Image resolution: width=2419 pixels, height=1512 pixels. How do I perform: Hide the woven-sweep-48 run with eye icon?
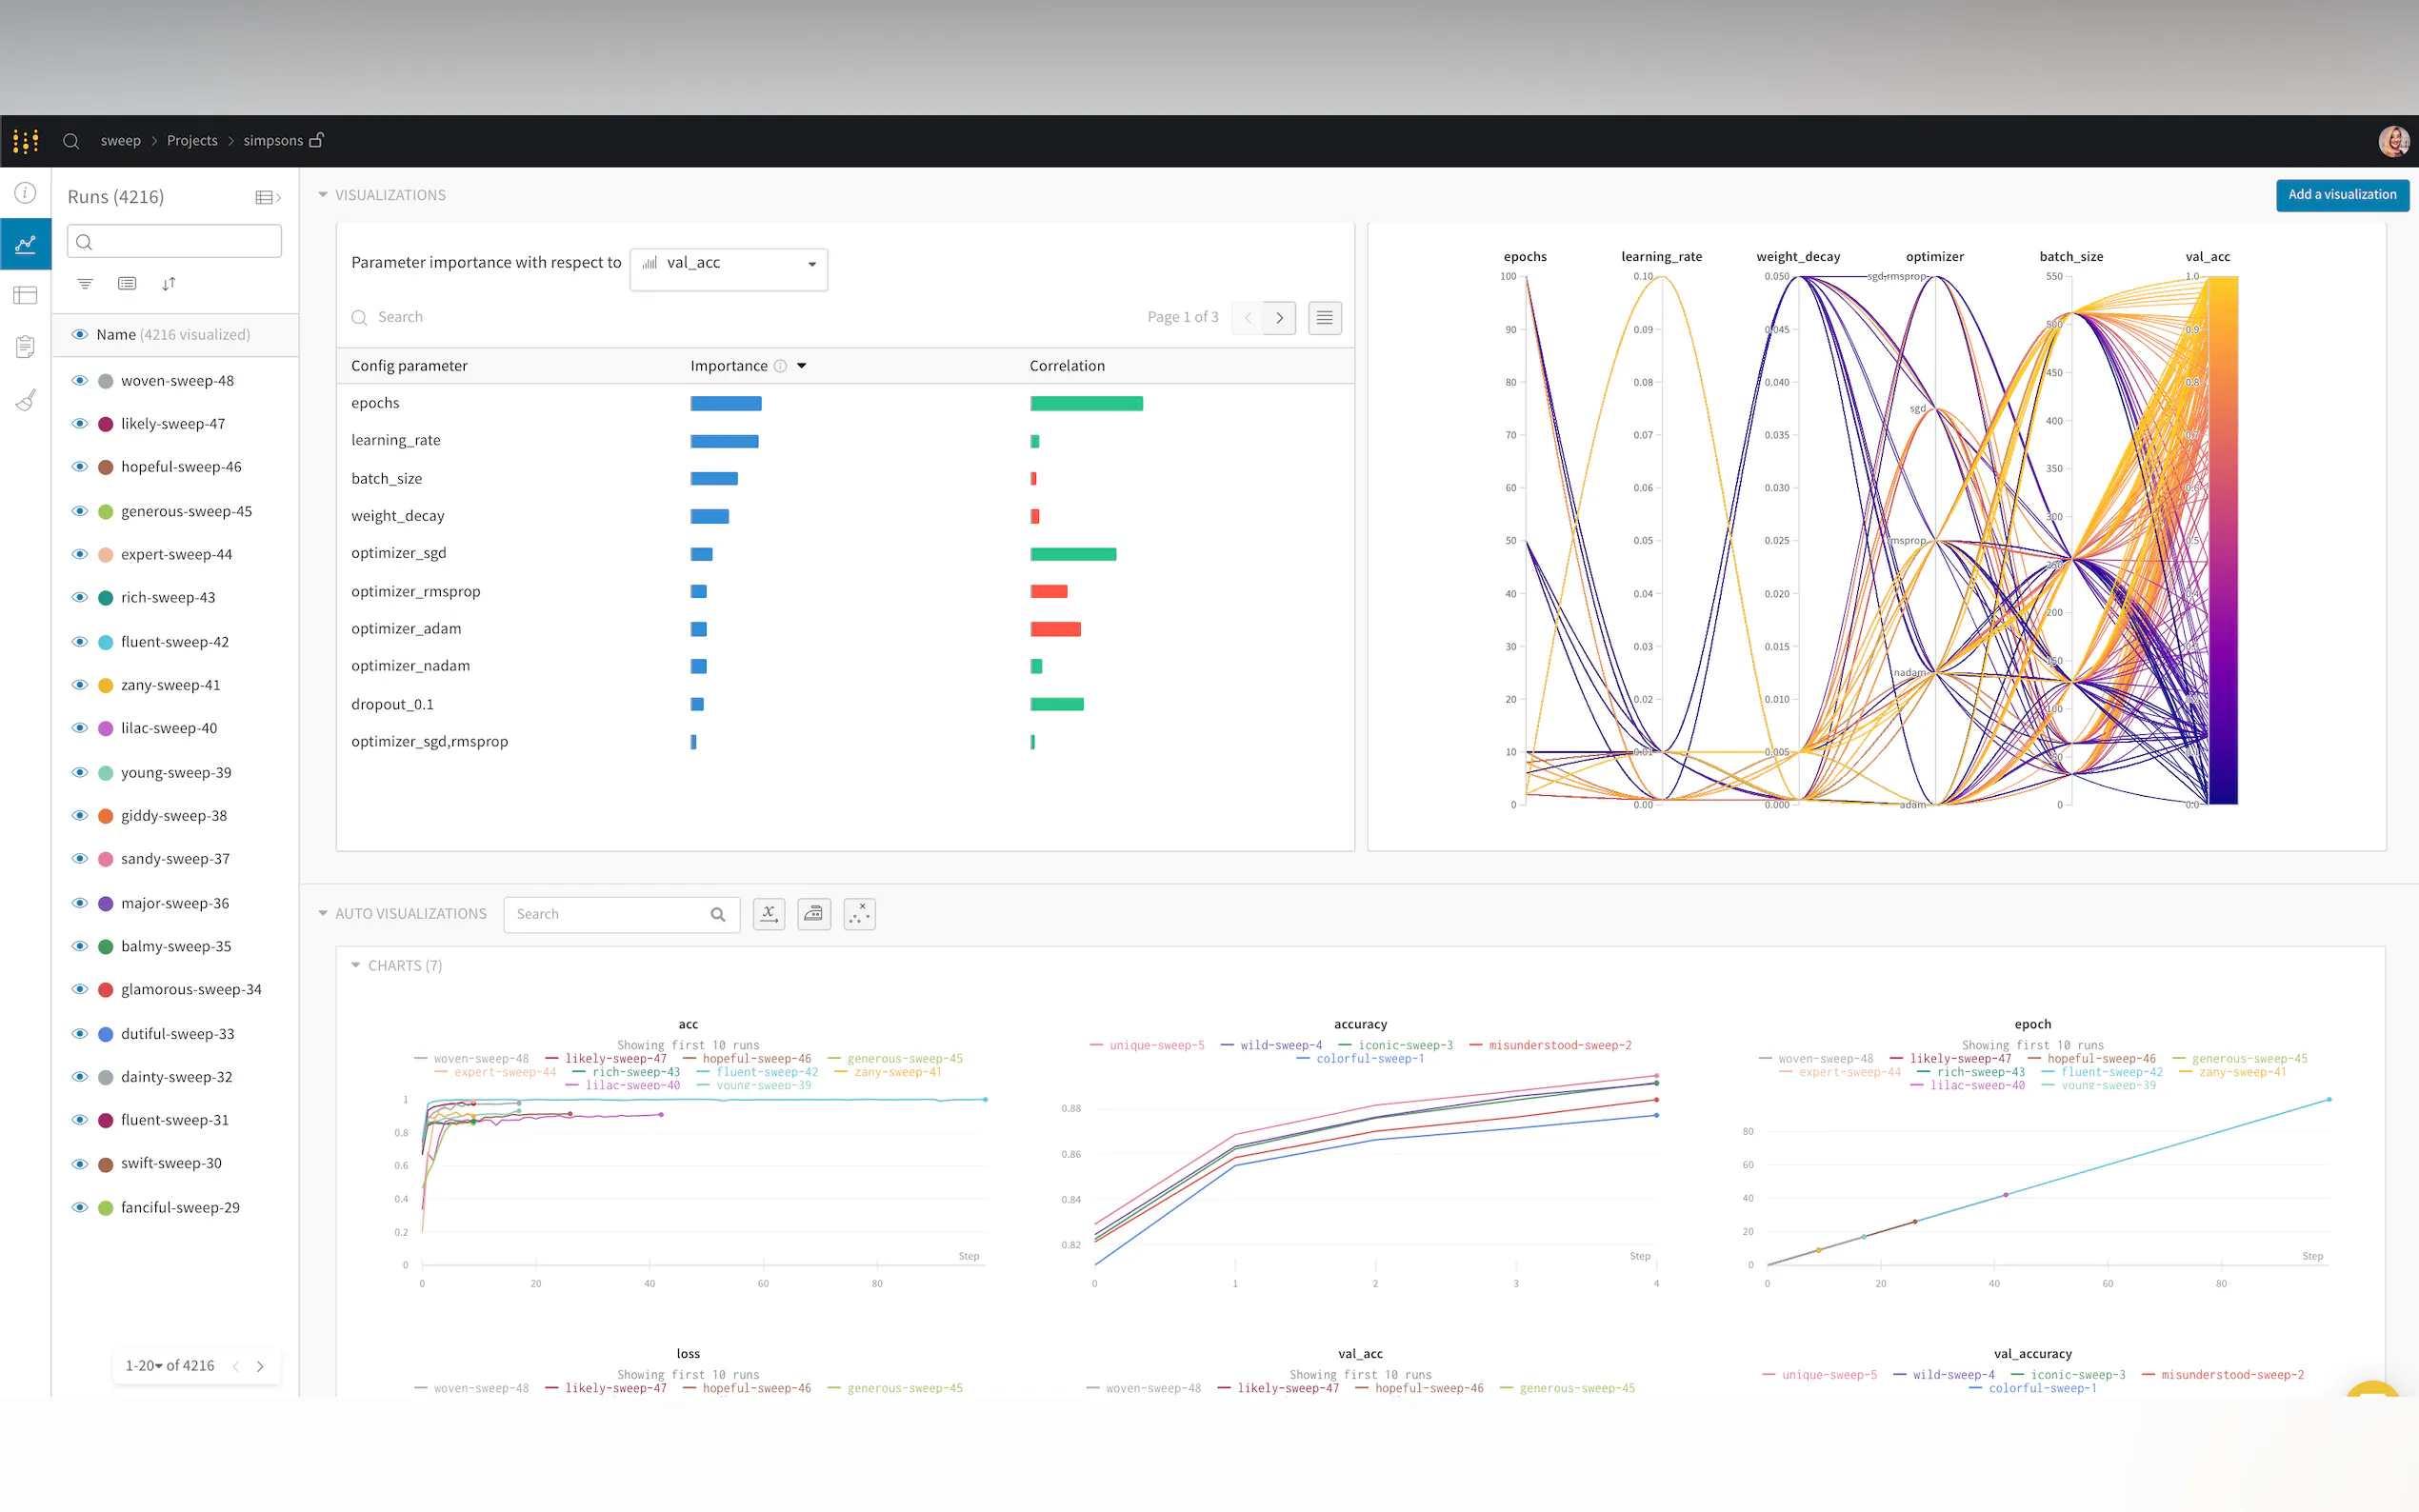[80, 380]
